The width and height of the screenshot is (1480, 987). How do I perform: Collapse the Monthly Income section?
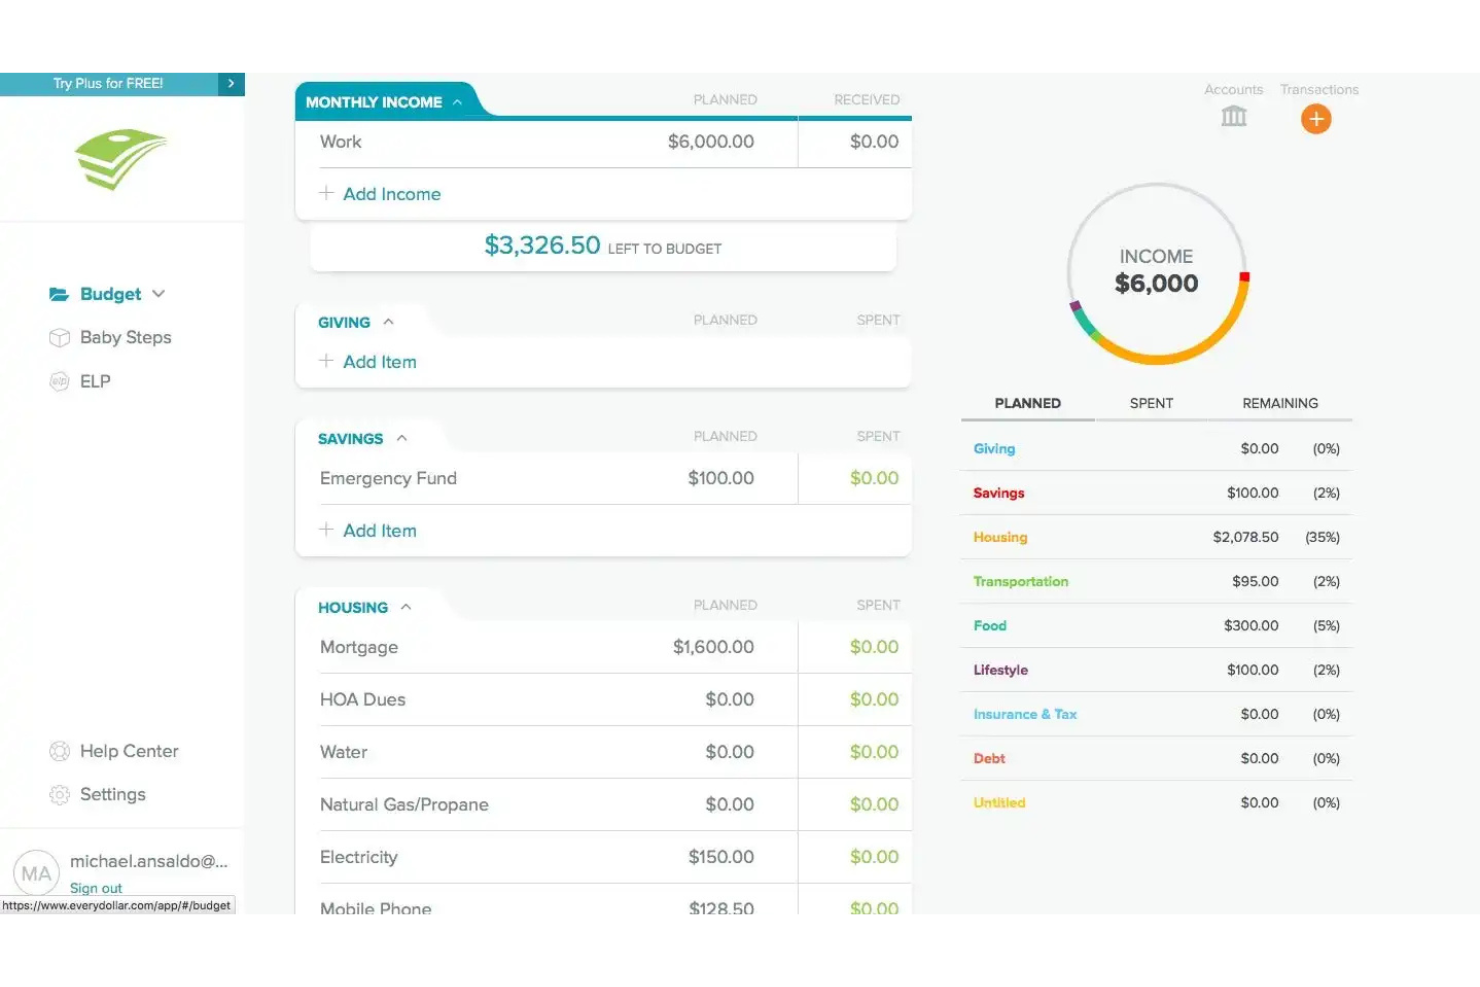point(457,101)
